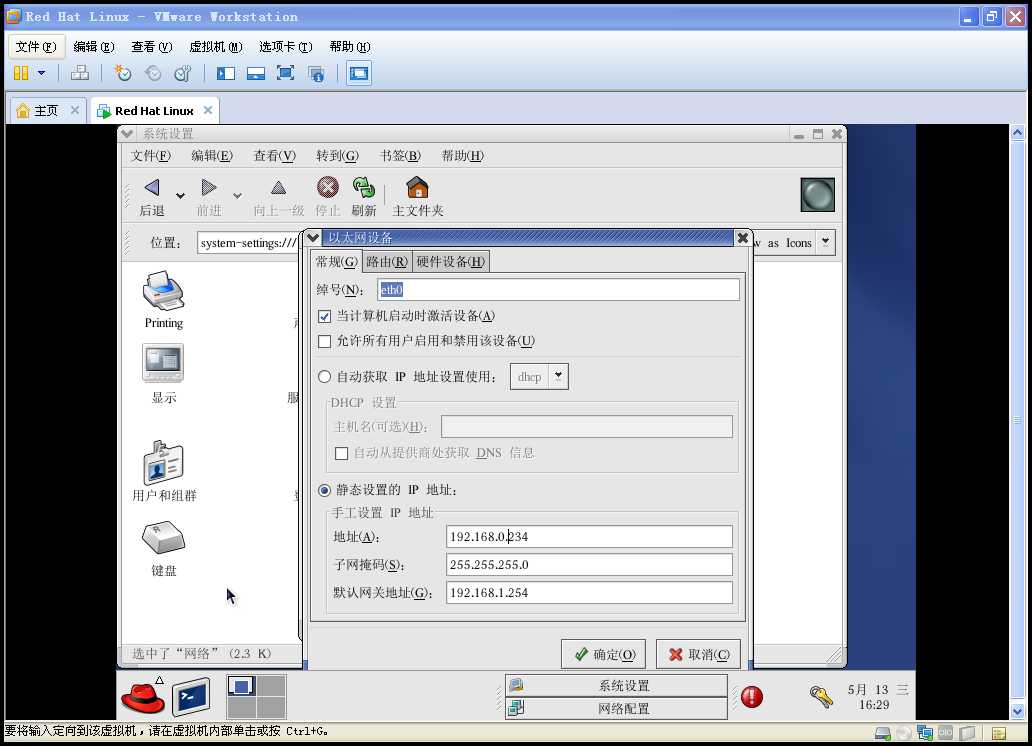
Task: Click the highlighted console view toolbar icon
Action: click(x=359, y=73)
